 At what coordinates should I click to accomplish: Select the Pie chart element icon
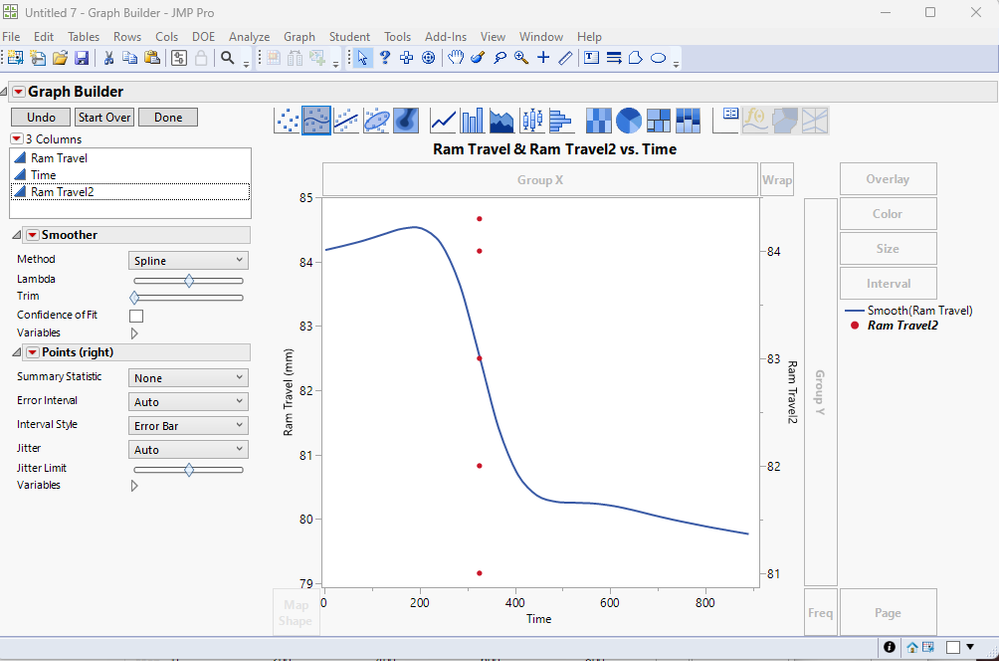(x=628, y=120)
